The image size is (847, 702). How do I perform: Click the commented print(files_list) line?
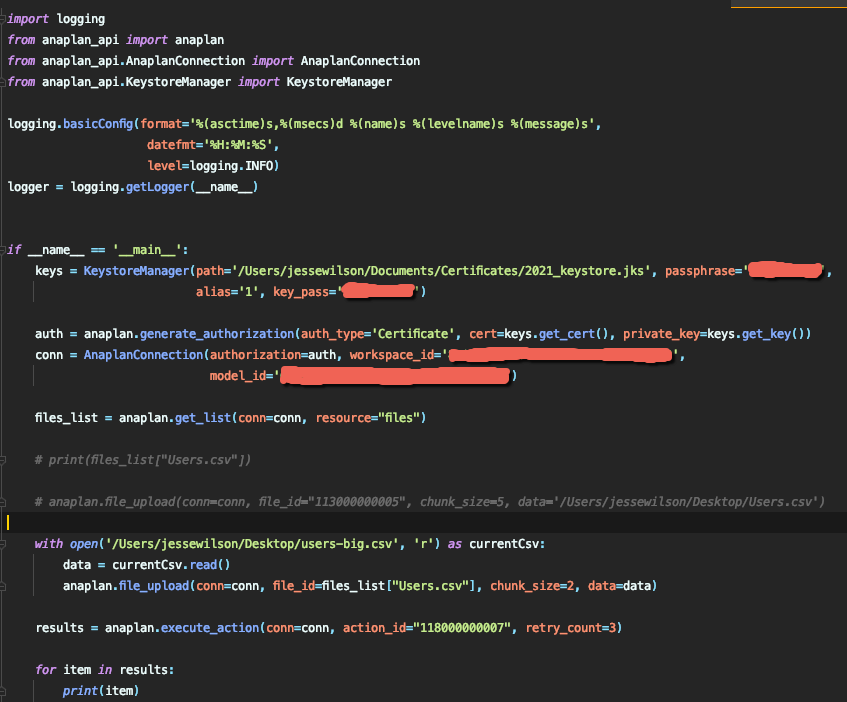[x=143, y=460]
